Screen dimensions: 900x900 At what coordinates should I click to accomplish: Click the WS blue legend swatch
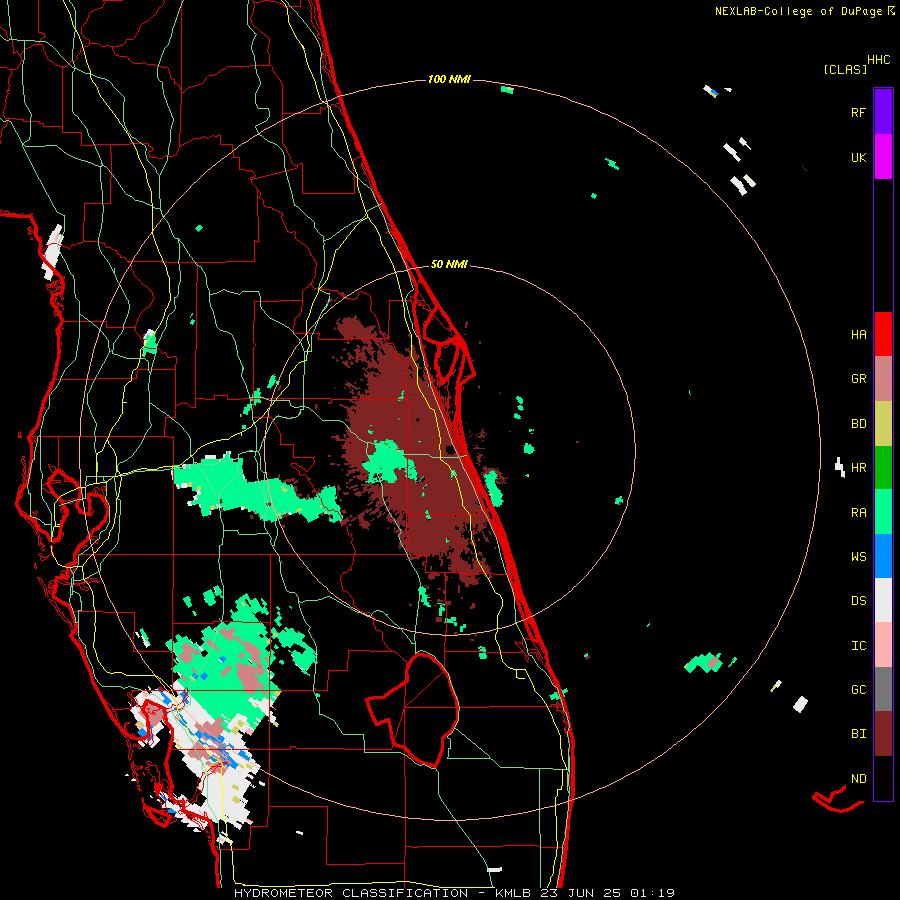pos(883,556)
